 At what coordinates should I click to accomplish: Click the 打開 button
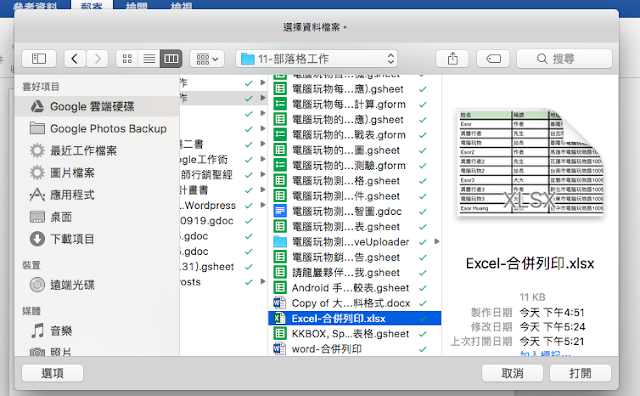(x=580, y=373)
